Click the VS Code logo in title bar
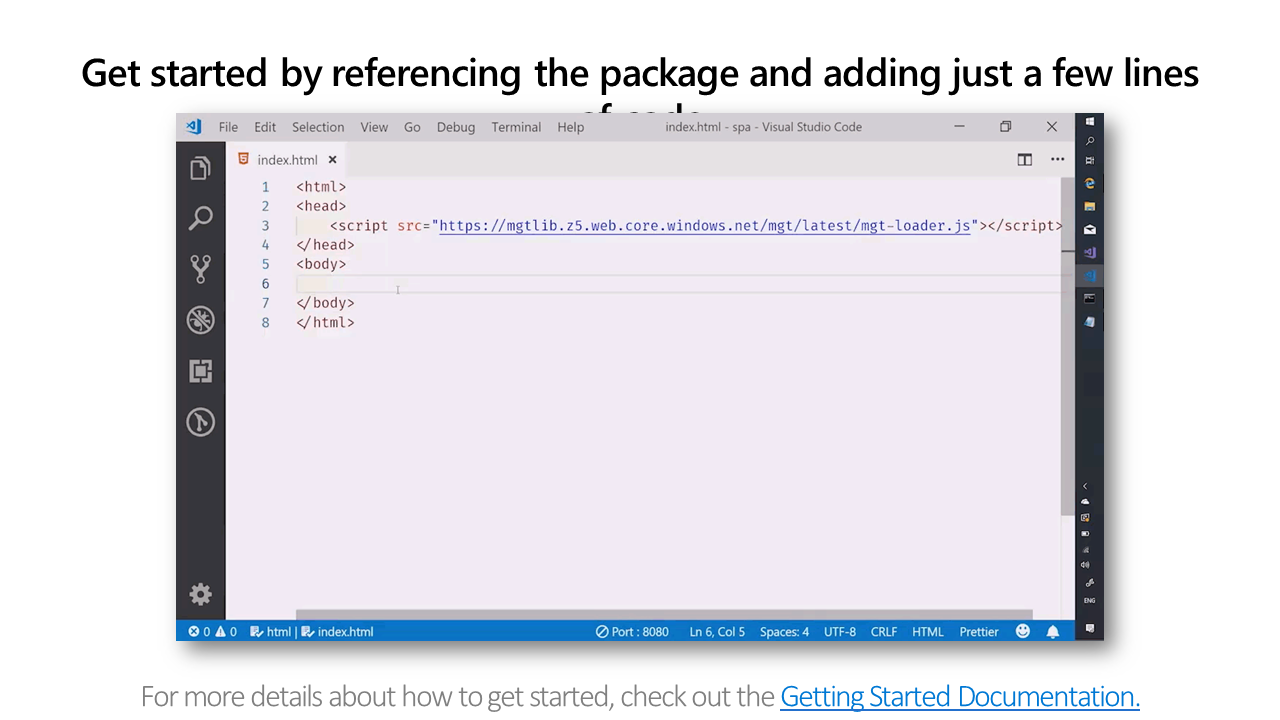This screenshot has height=720, width=1280. (x=194, y=127)
